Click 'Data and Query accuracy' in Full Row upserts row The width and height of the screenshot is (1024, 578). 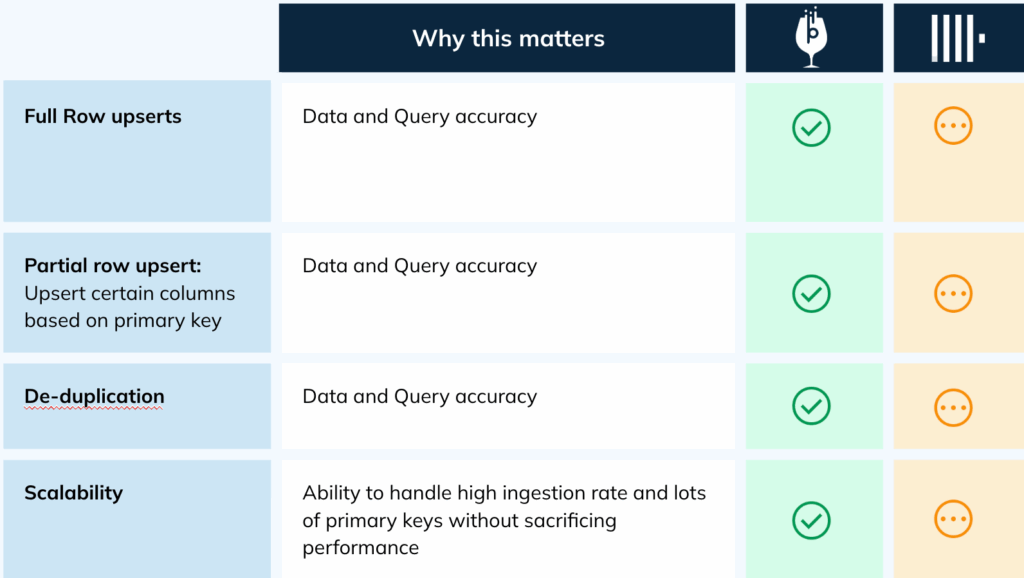420,117
